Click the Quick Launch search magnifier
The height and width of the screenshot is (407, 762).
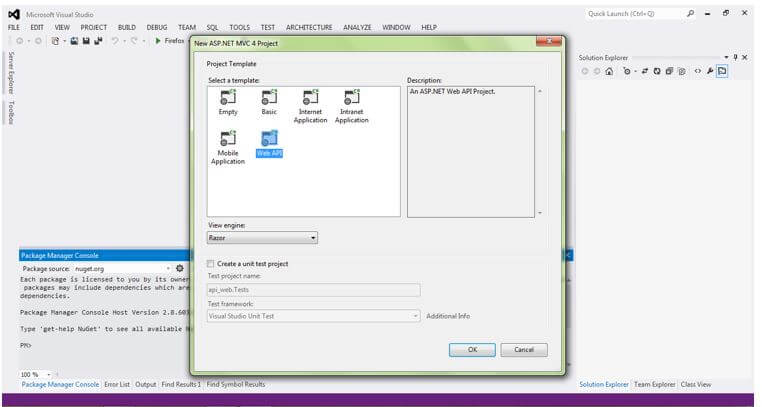690,14
